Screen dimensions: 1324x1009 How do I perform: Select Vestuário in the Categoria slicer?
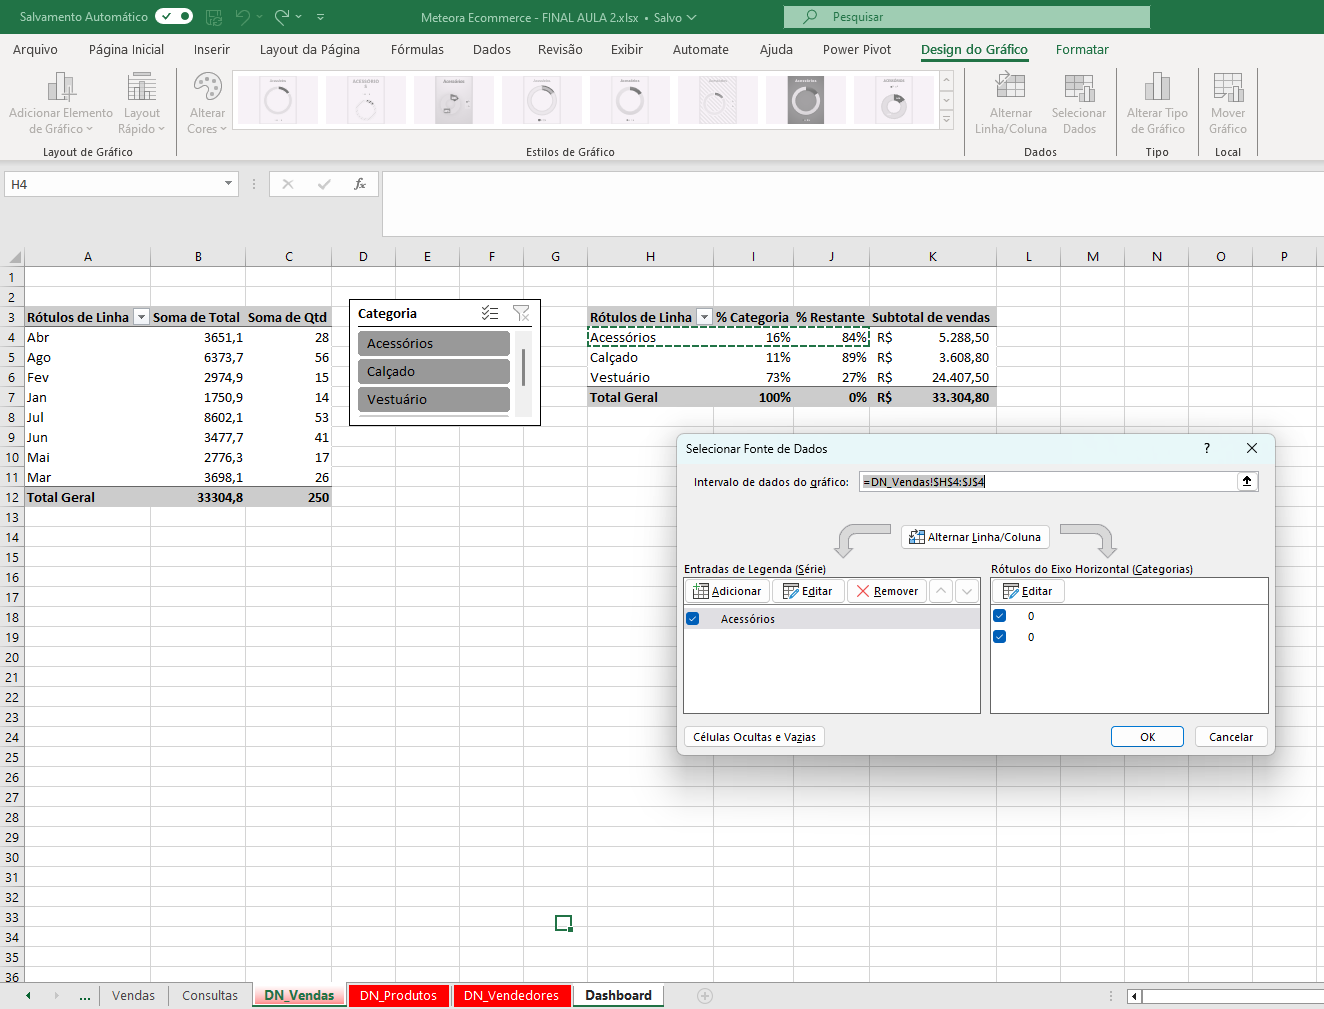434,399
